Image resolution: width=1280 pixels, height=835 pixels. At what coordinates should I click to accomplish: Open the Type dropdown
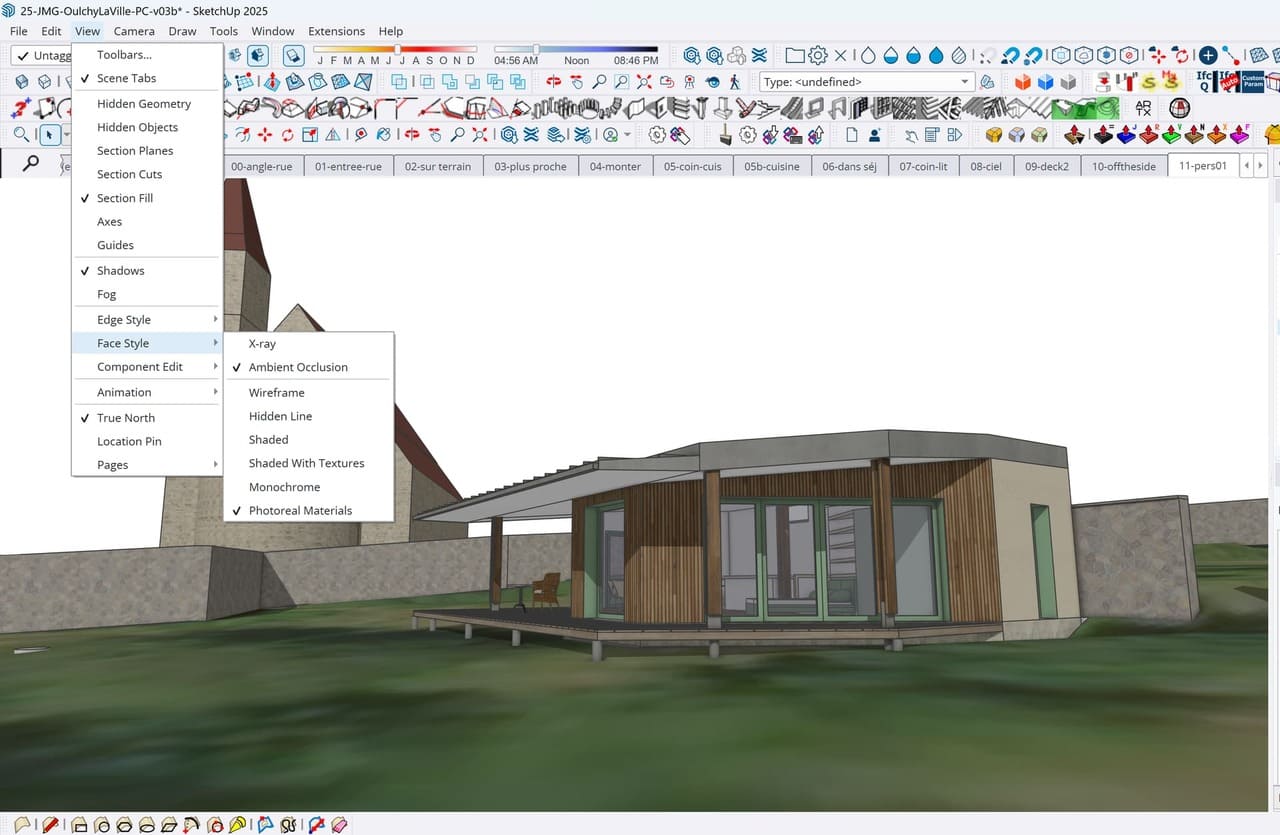(963, 80)
